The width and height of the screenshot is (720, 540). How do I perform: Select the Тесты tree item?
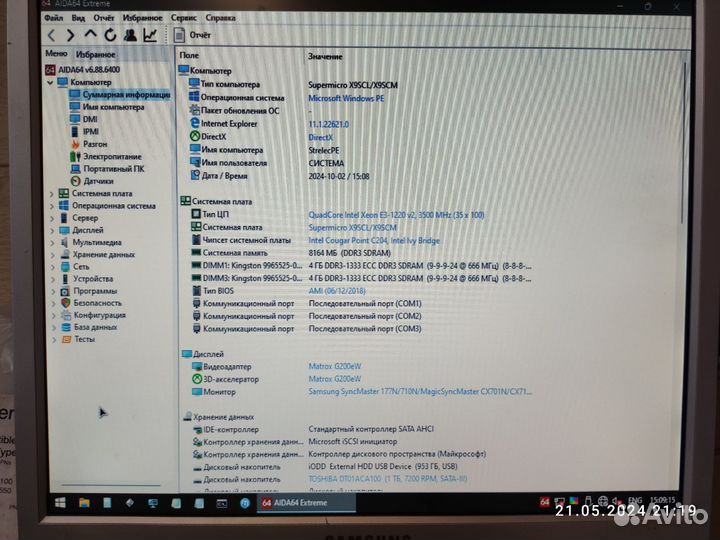[x=79, y=339]
